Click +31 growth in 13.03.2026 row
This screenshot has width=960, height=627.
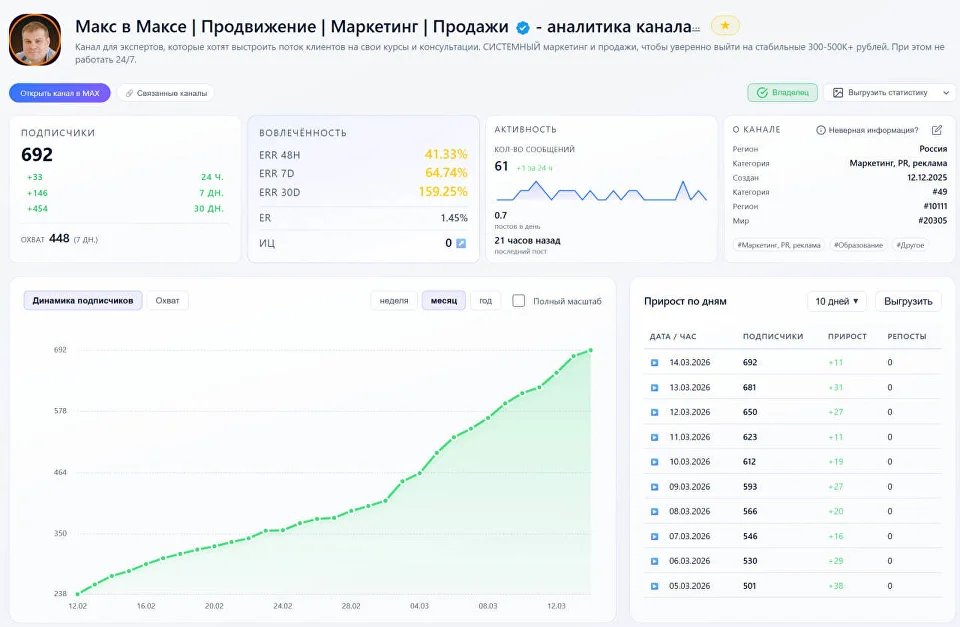[836, 388]
